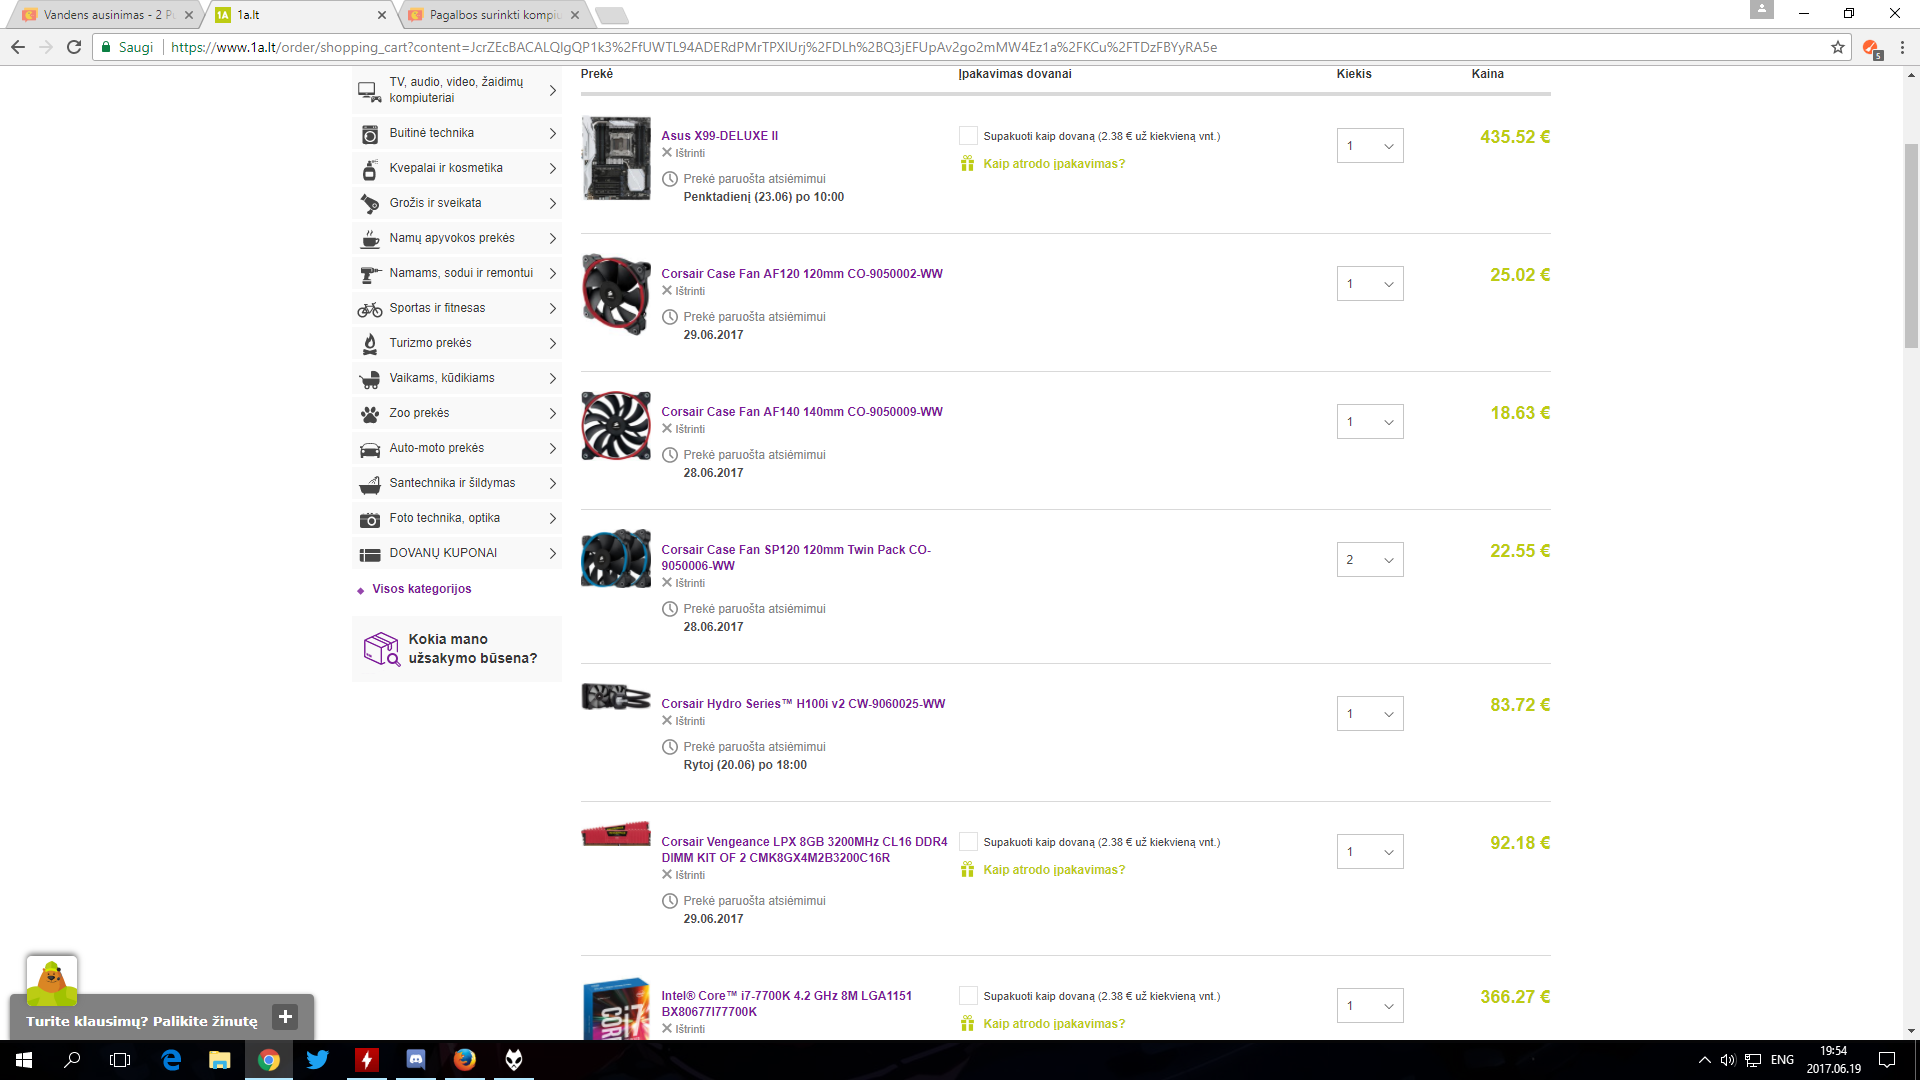Screen dimensions: 1920x1080
Task: Open Corsair Case Fan AF140 140mm link
Action: [802, 412]
